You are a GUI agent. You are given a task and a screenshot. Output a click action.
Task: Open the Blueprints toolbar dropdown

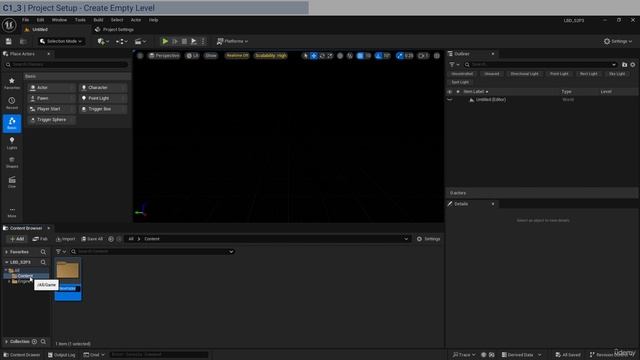122,41
